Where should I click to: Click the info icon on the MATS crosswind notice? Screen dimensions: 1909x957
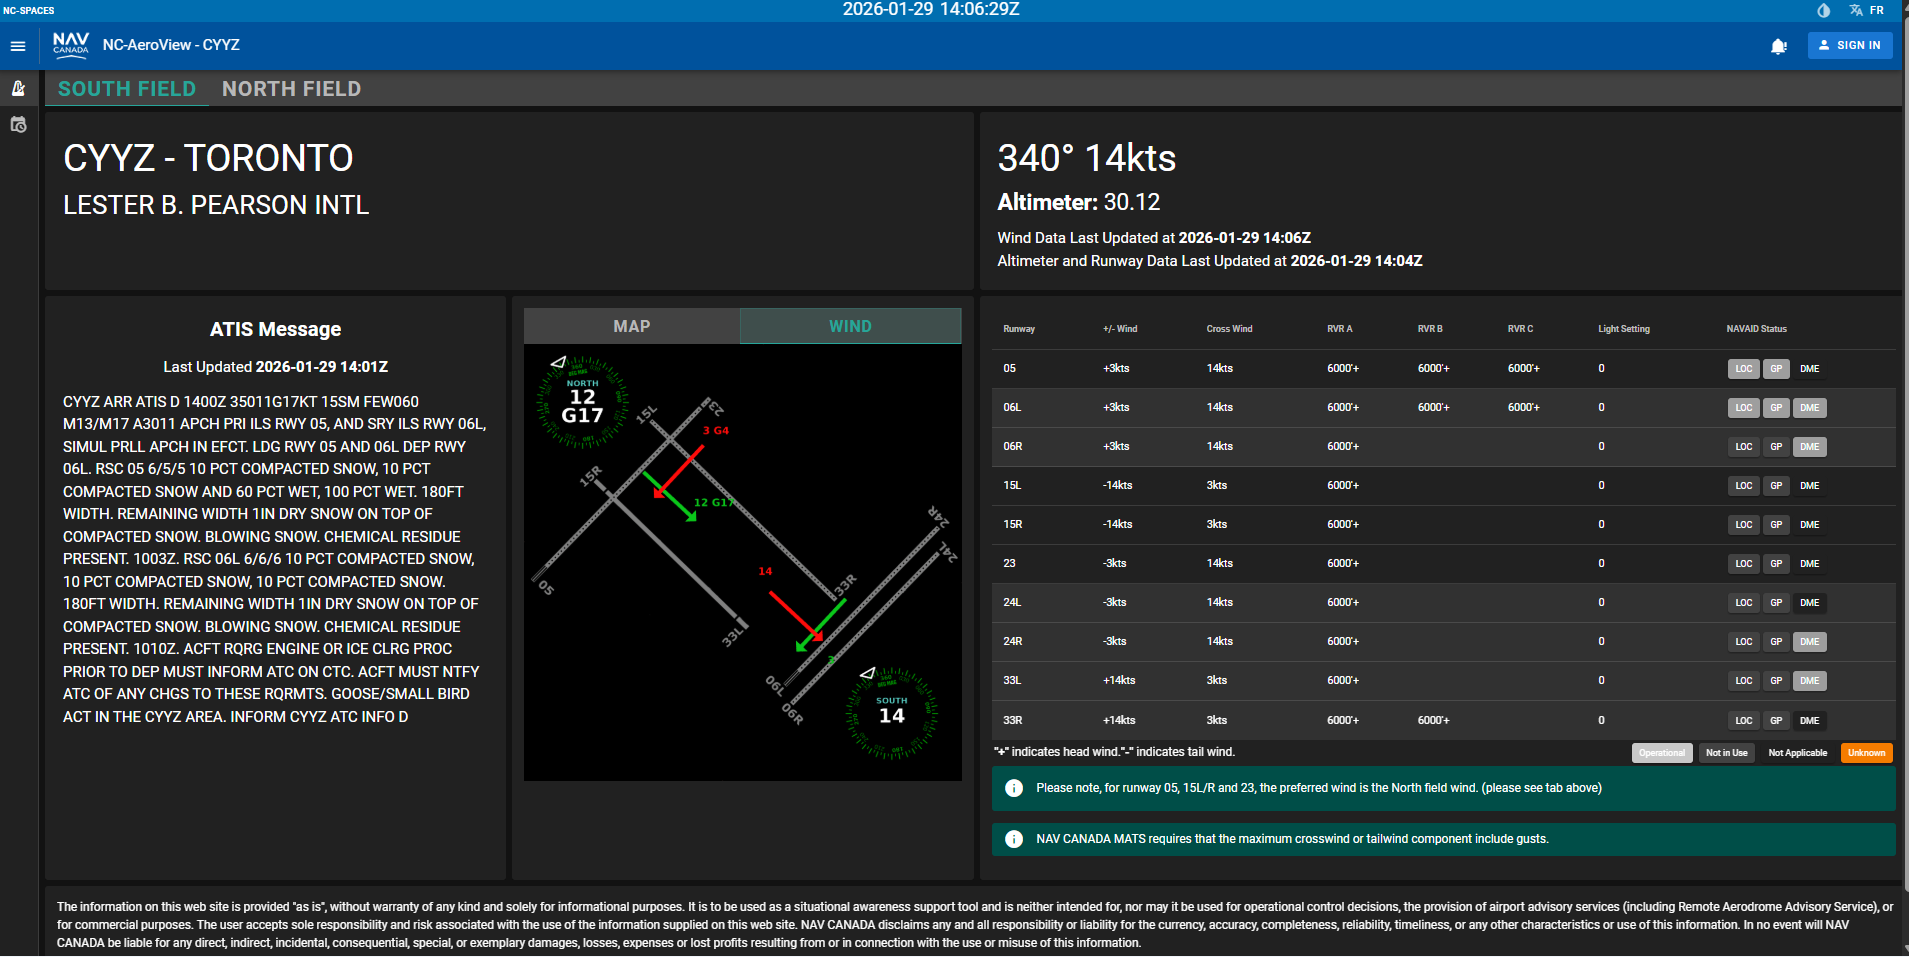(x=1014, y=839)
